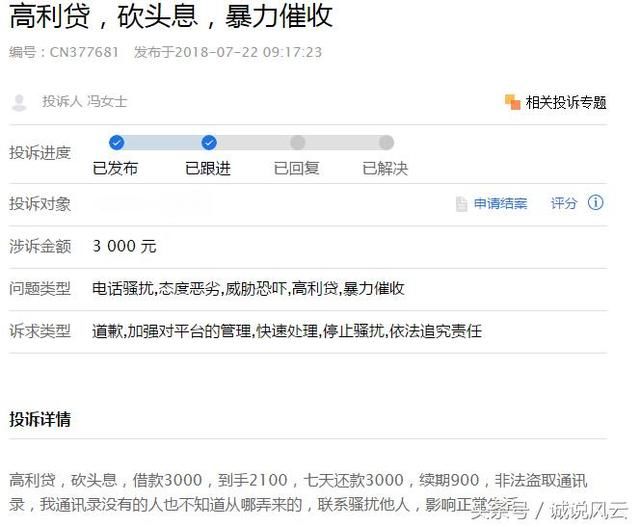The height and width of the screenshot is (527, 640).
Task: Click the publish date 2018-07-22 09:17:23
Action: tap(249, 52)
